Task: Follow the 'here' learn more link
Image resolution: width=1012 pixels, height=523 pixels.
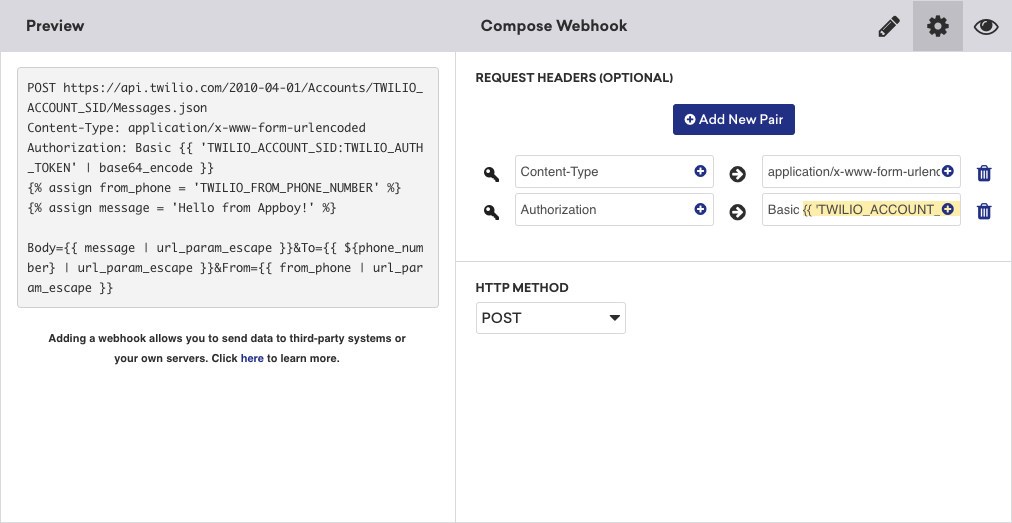Action: click(252, 358)
